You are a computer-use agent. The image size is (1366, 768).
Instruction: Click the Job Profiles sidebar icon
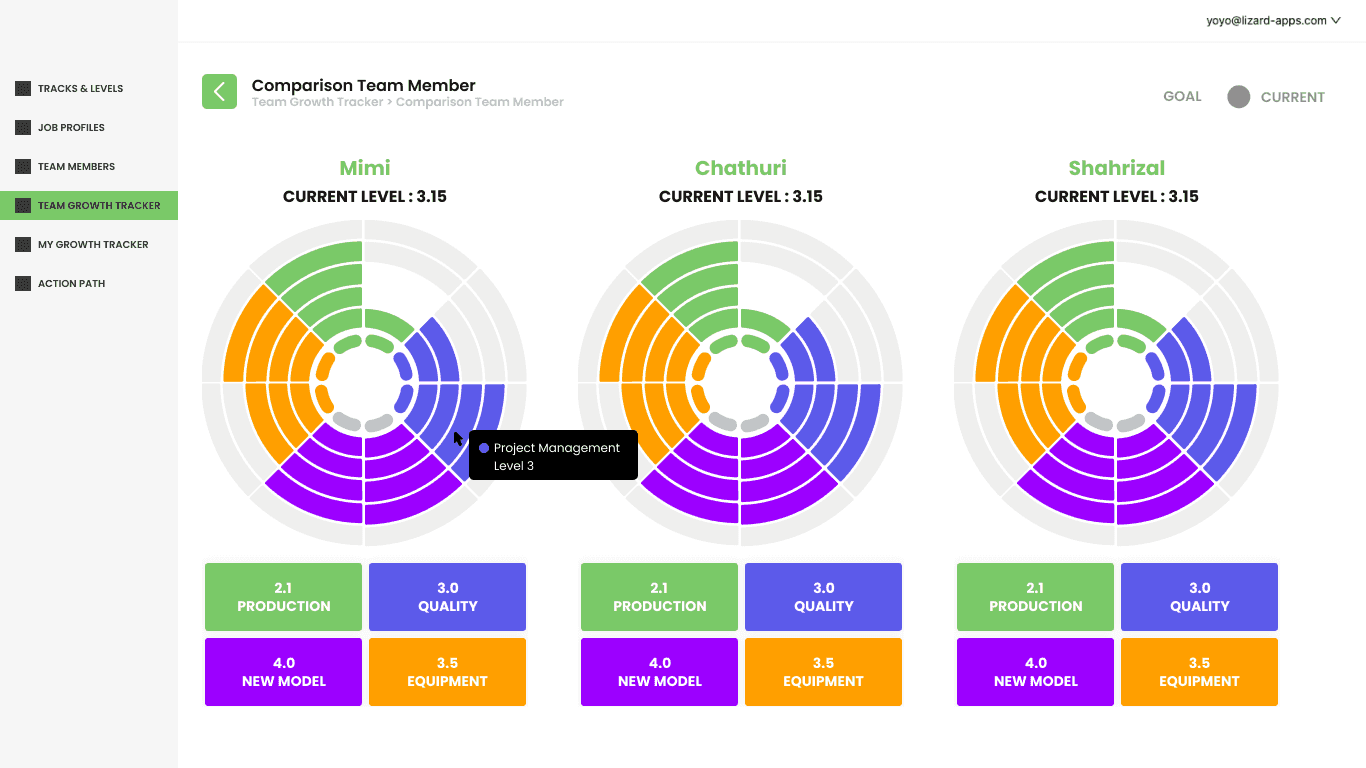click(23, 127)
